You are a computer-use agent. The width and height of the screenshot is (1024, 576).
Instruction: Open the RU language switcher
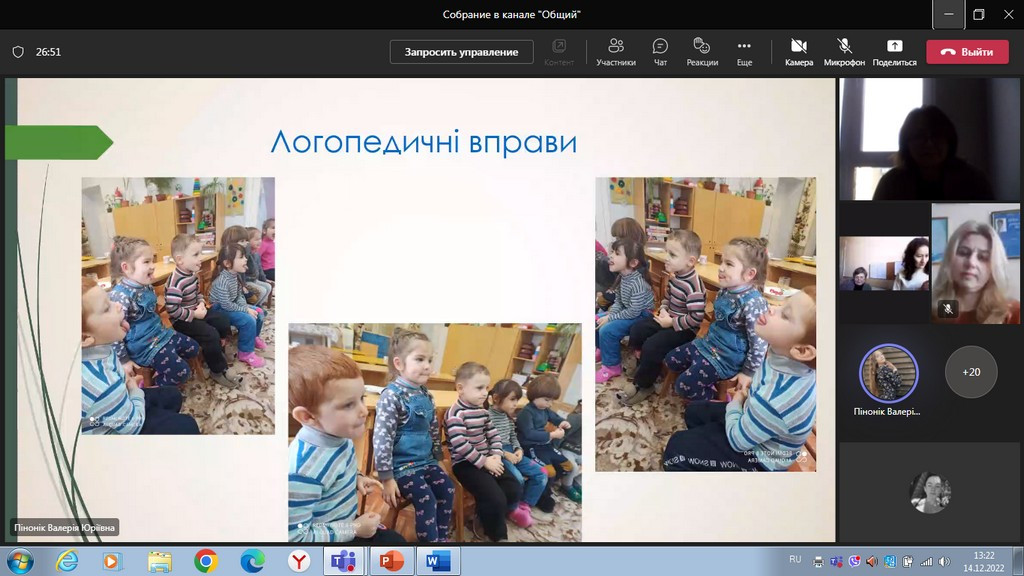795,559
